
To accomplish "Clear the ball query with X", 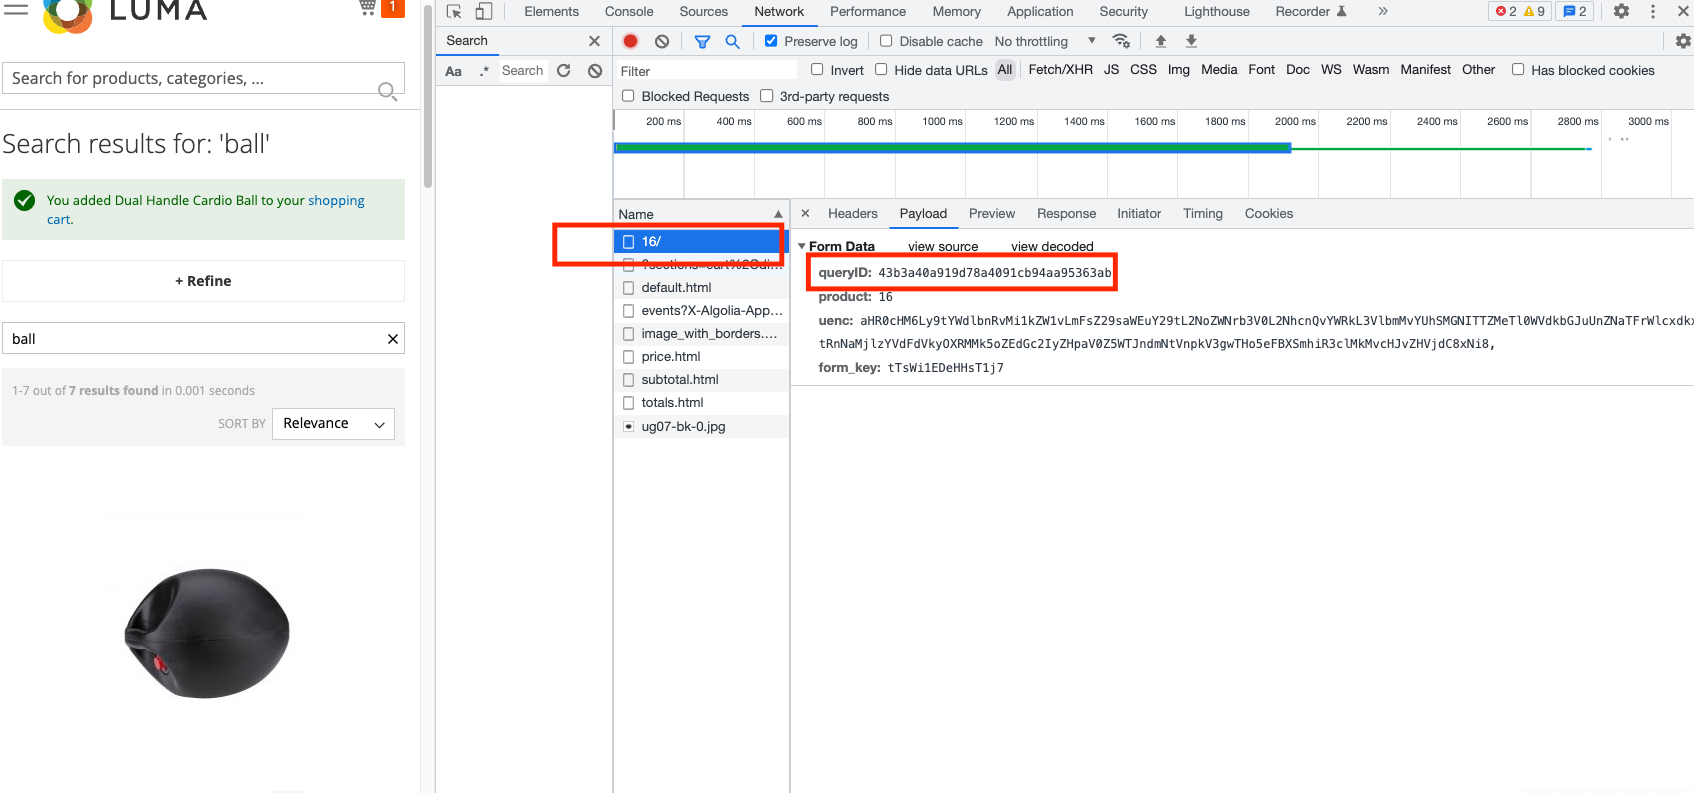I will 393,339.
